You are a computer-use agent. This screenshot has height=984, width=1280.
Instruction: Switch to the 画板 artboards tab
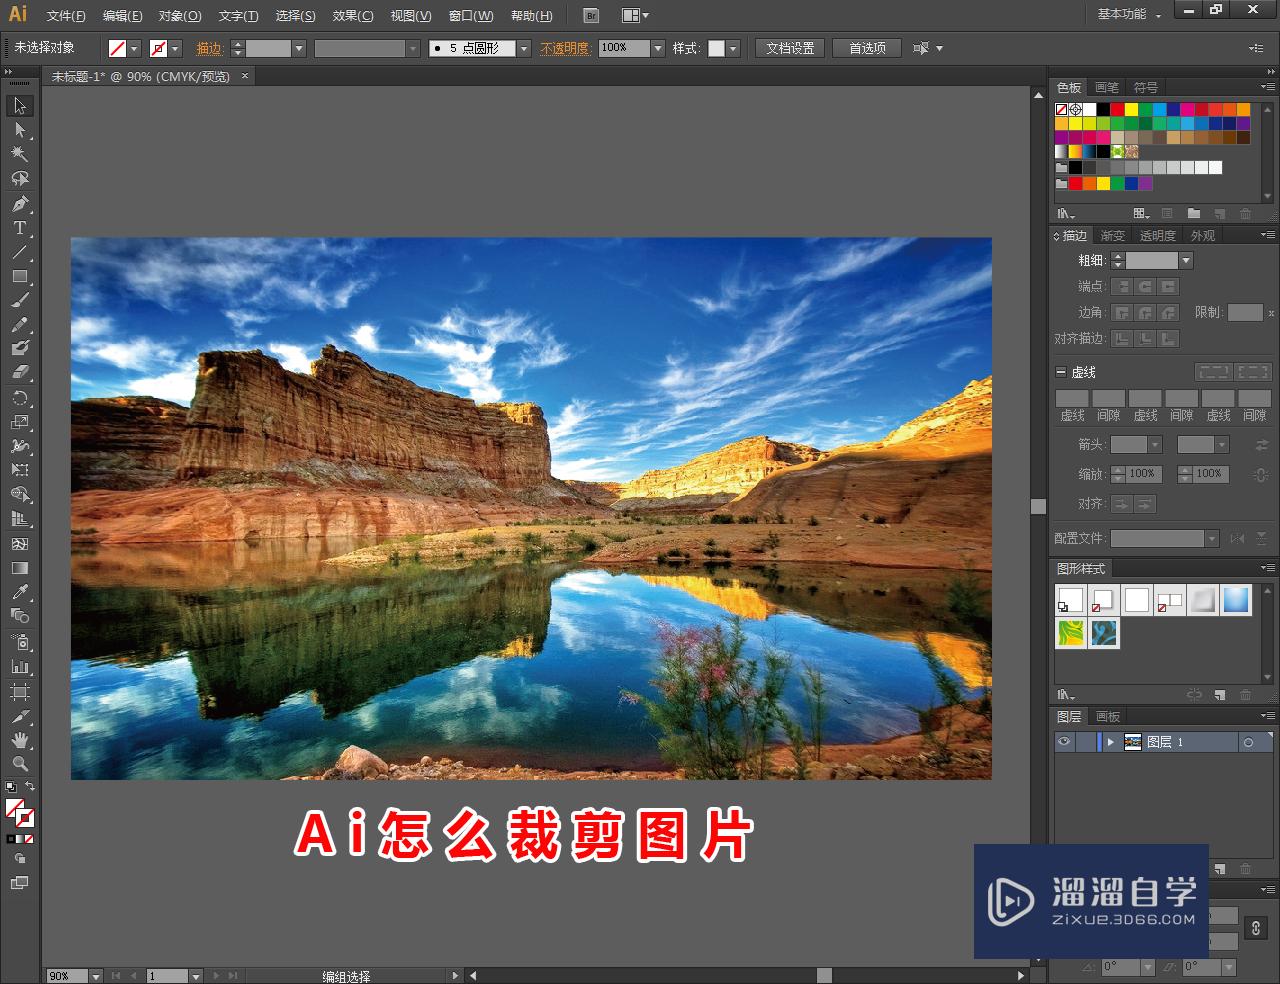(1108, 716)
